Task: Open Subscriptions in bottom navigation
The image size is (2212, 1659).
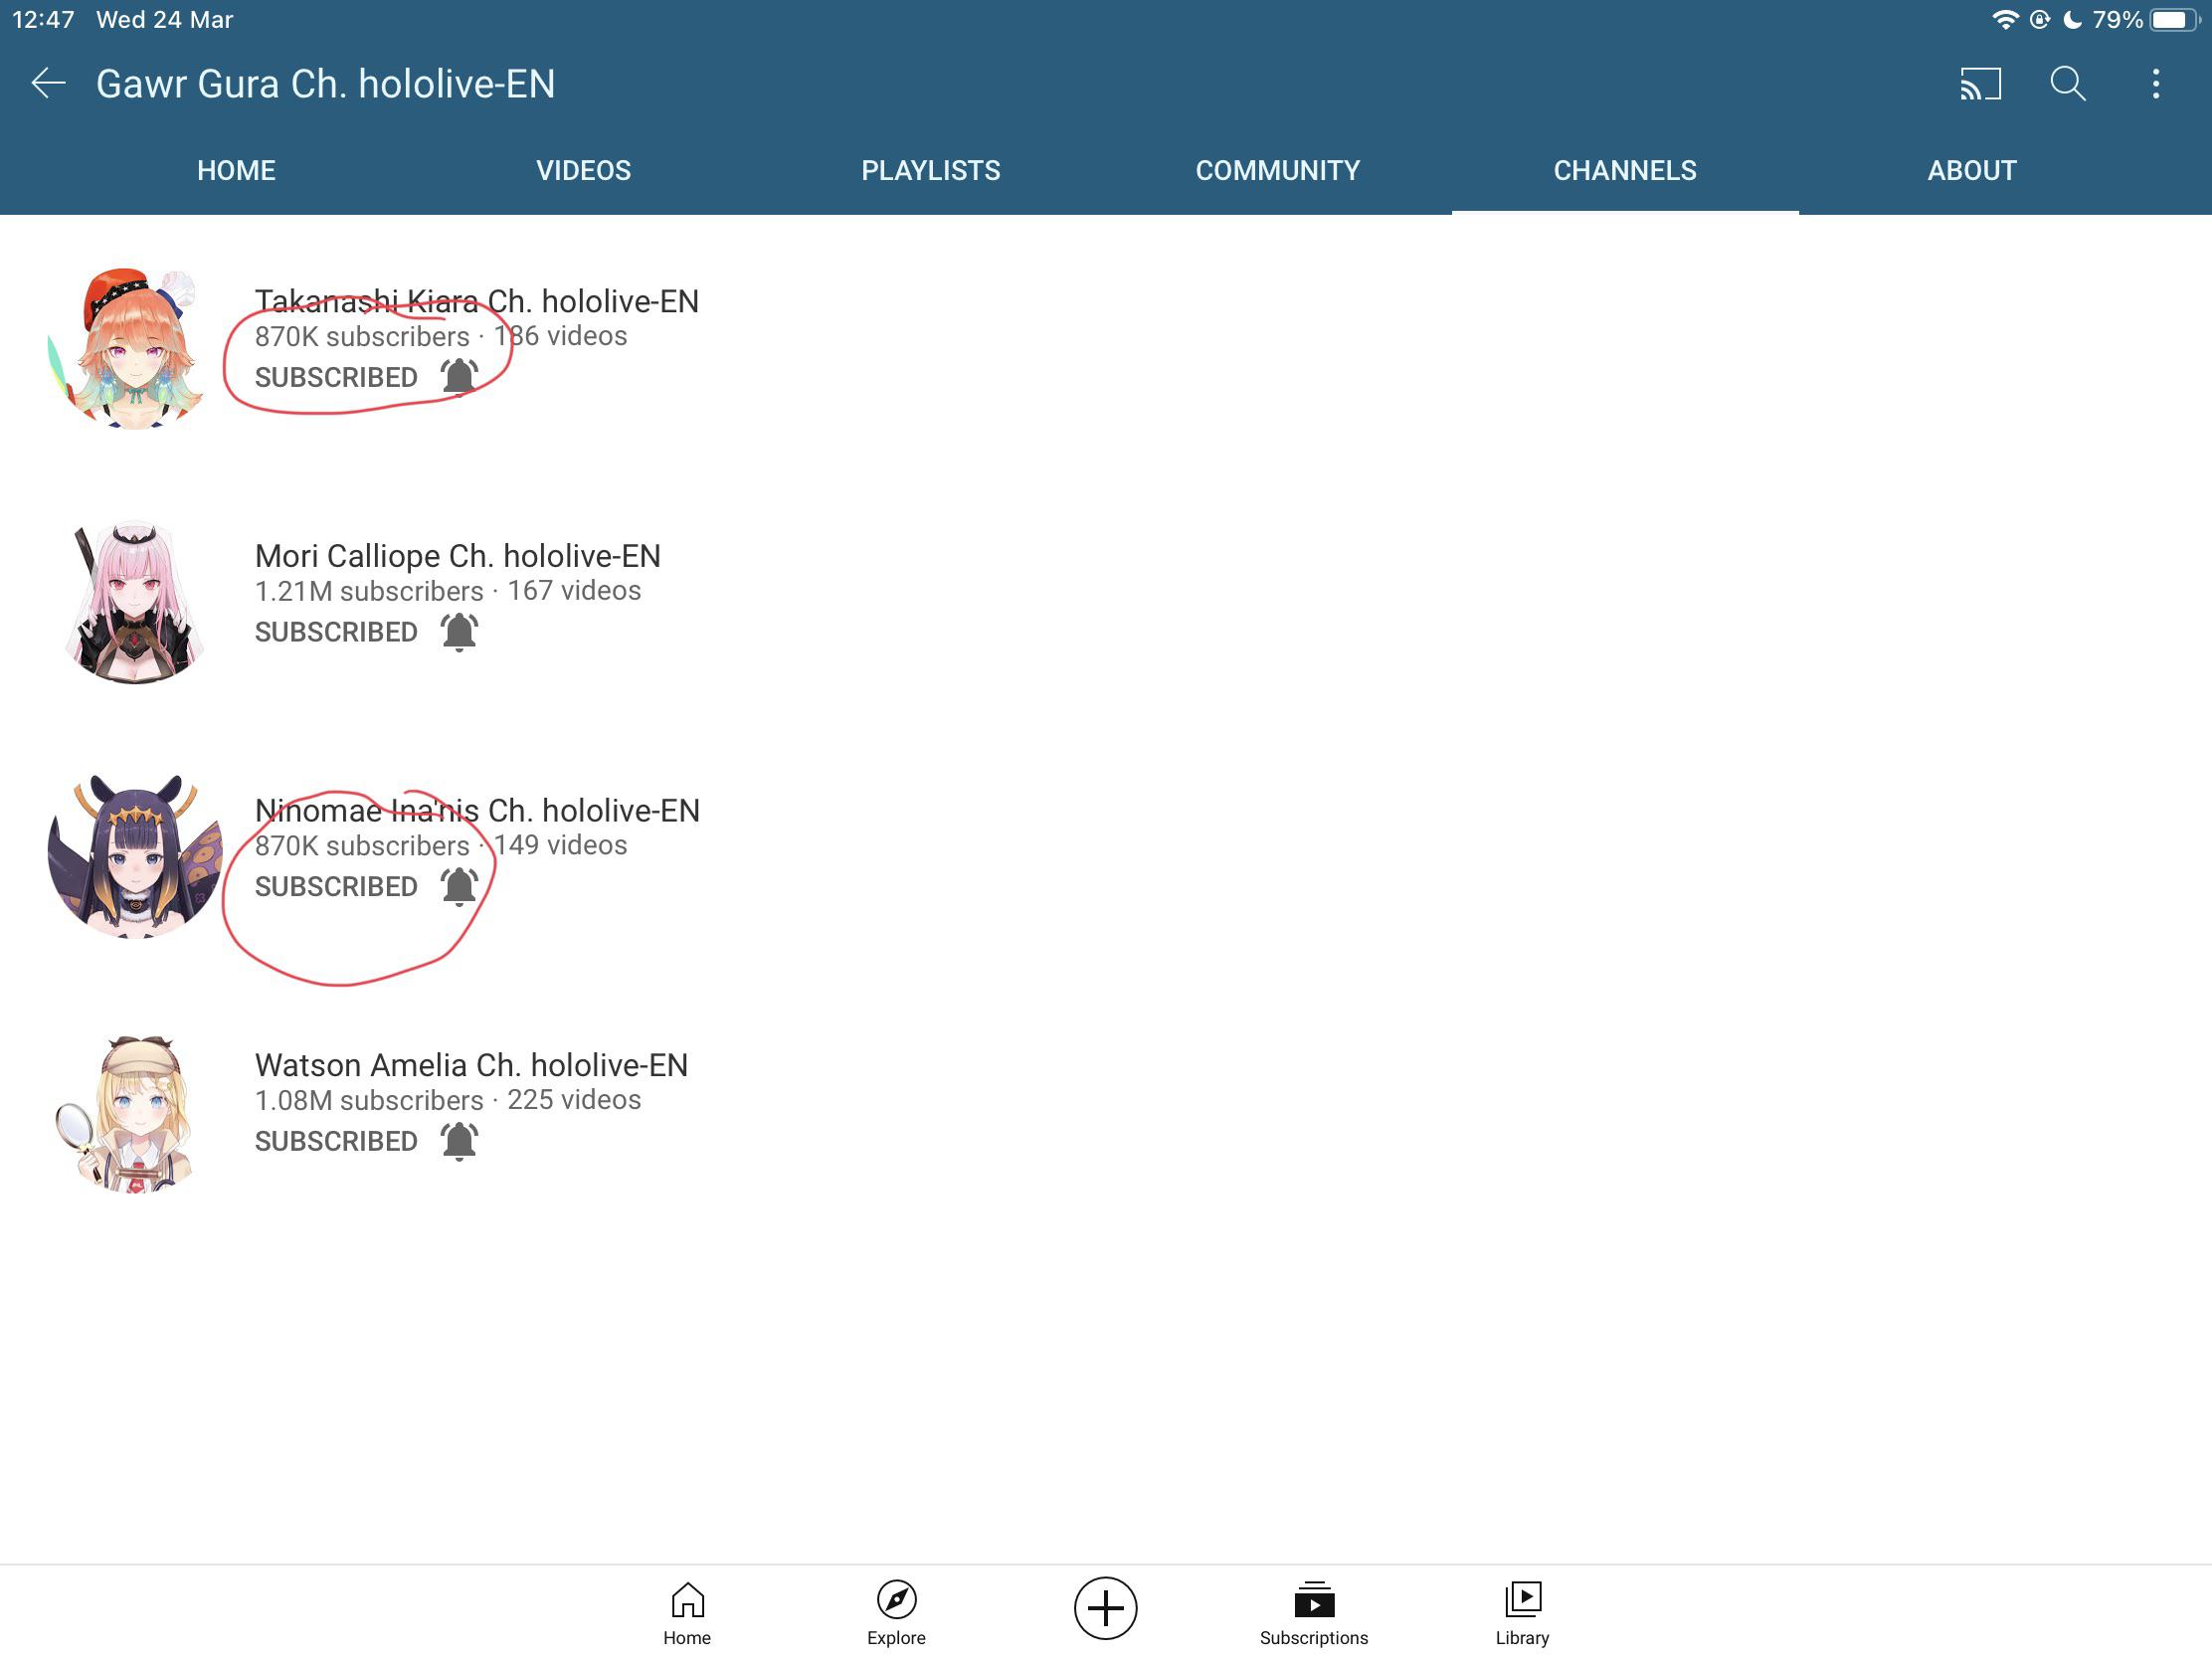Action: (x=1313, y=1612)
